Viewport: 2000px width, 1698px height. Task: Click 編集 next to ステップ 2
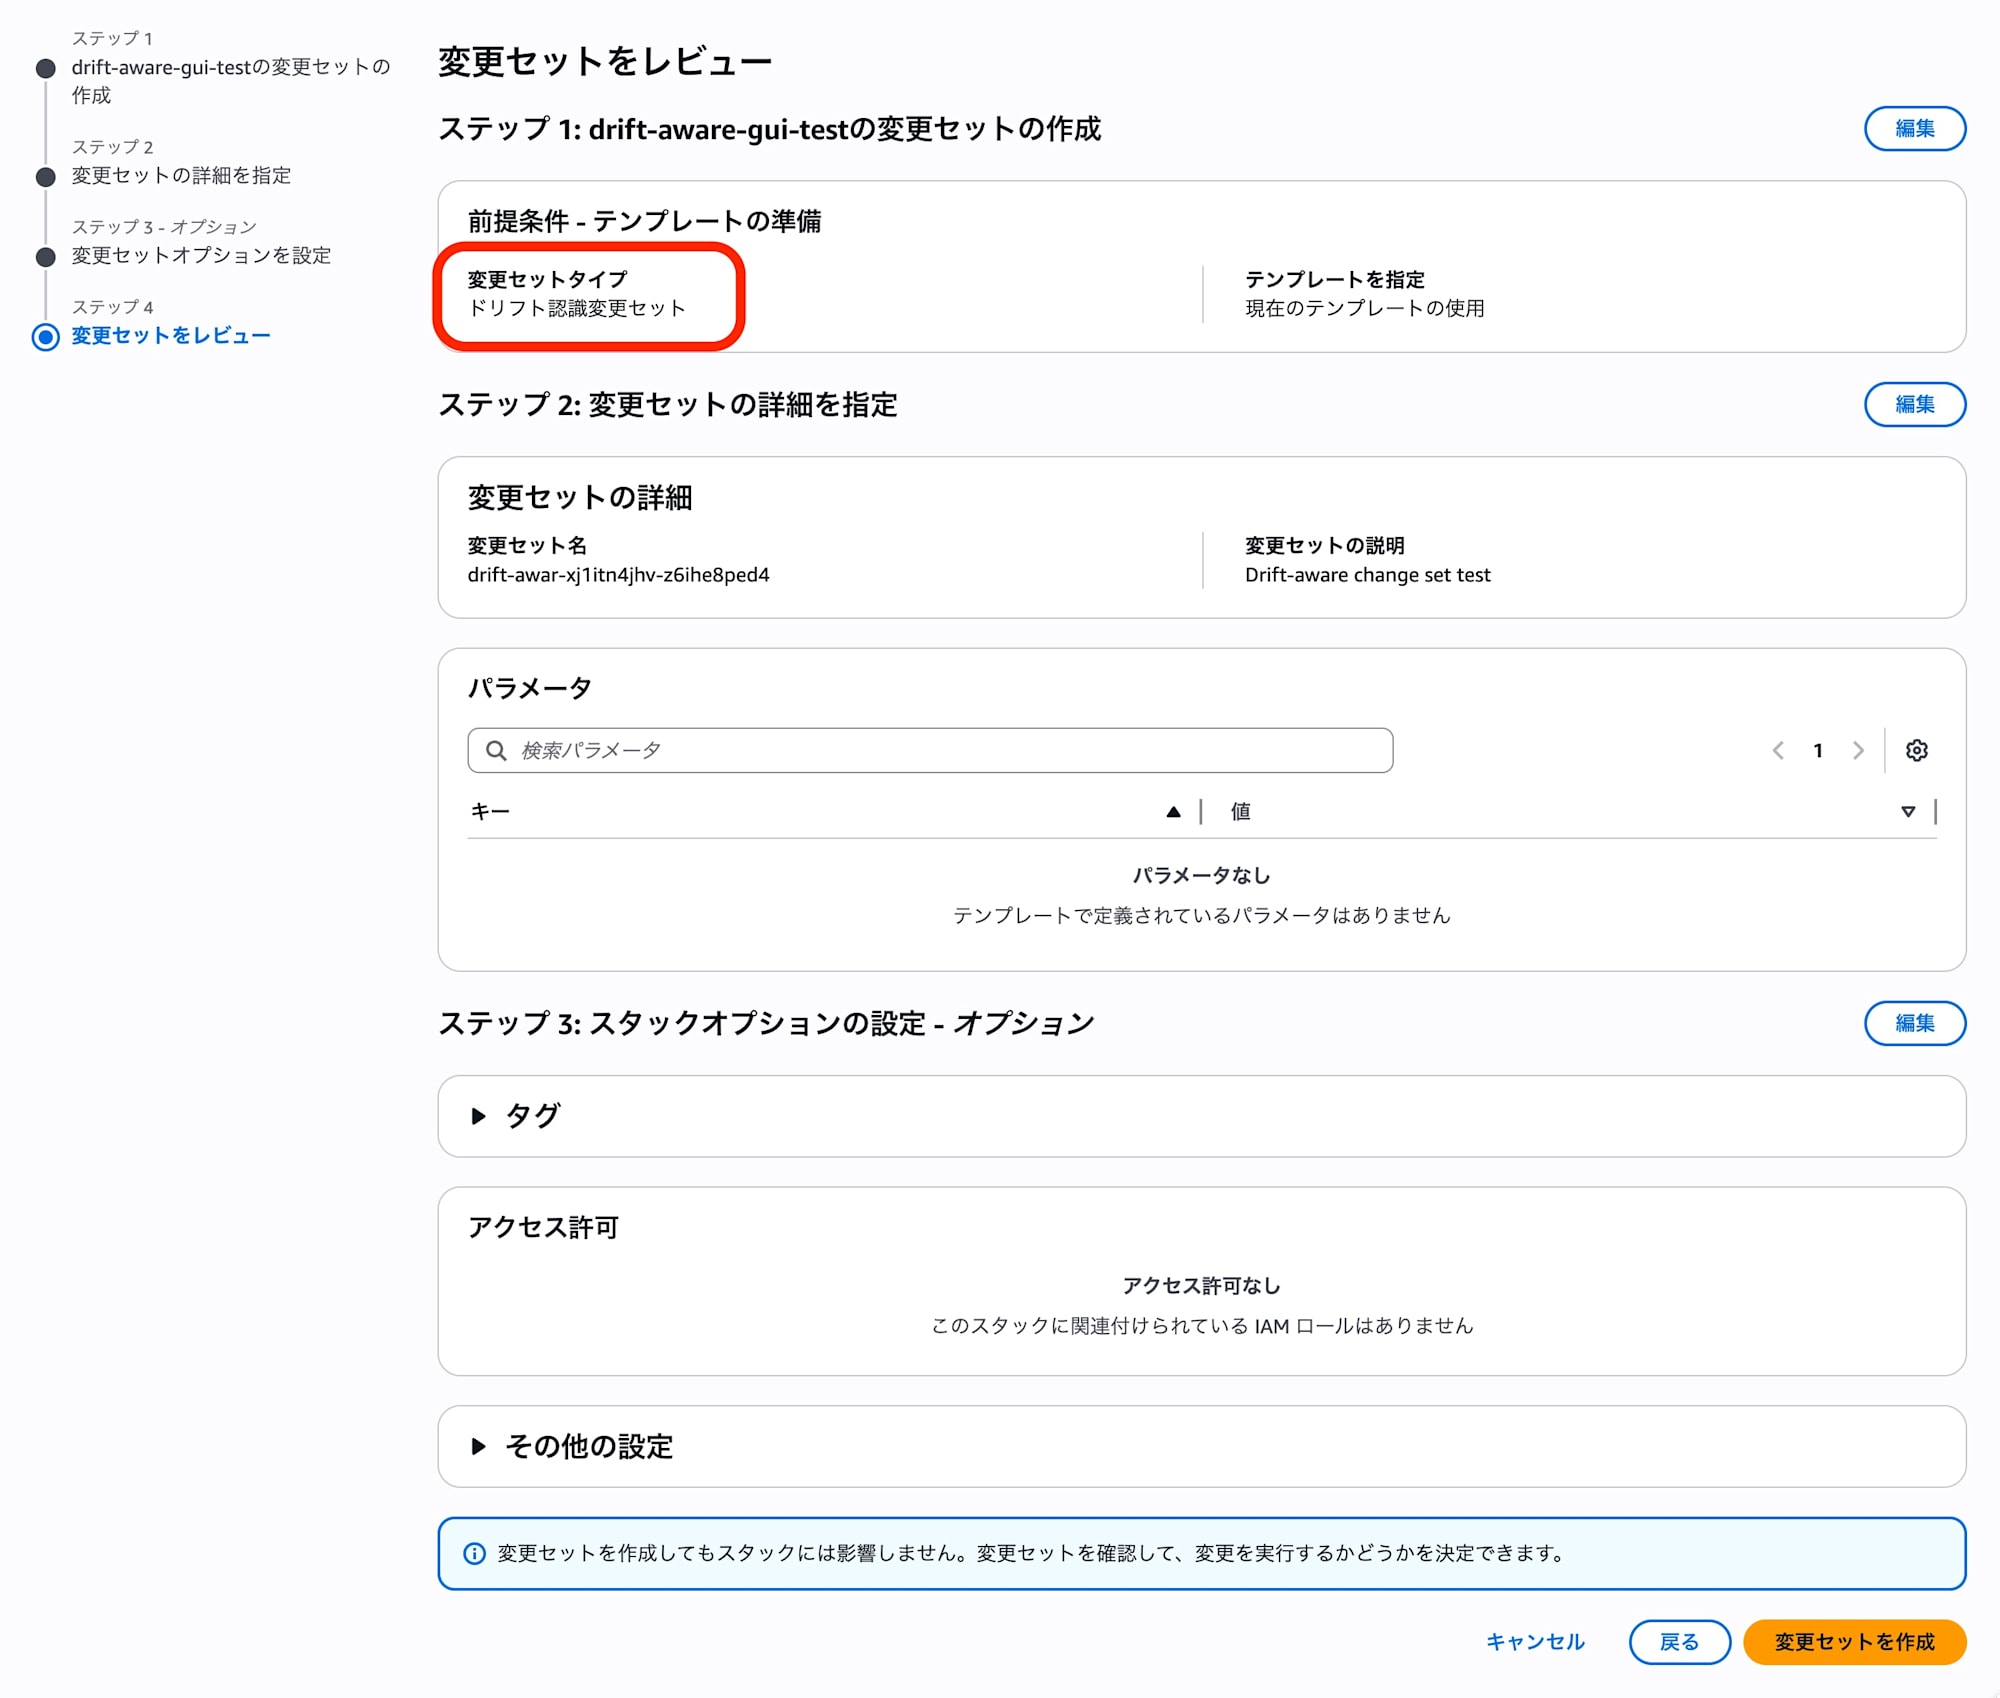click(1914, 405)
